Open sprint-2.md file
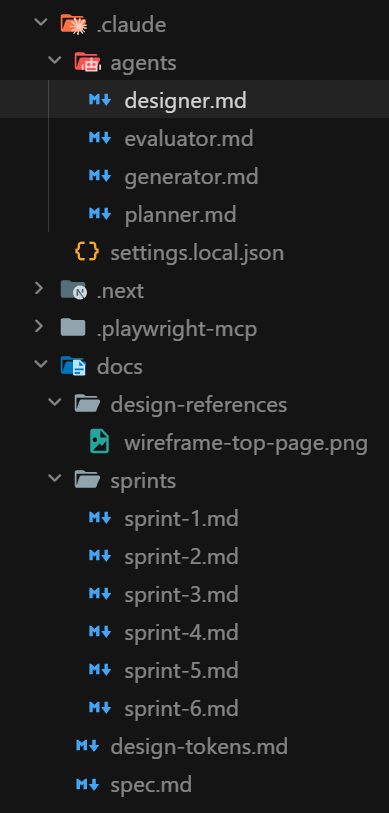 pos(182,556)
